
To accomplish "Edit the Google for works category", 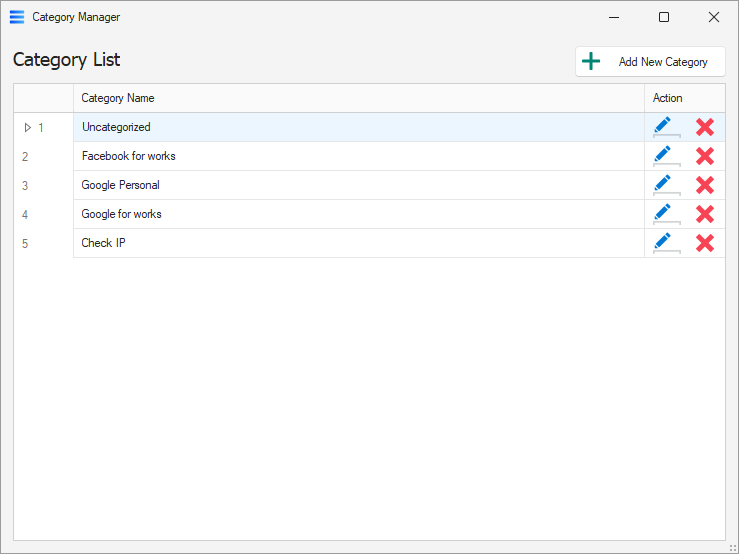I will click(x=662, y=213).
